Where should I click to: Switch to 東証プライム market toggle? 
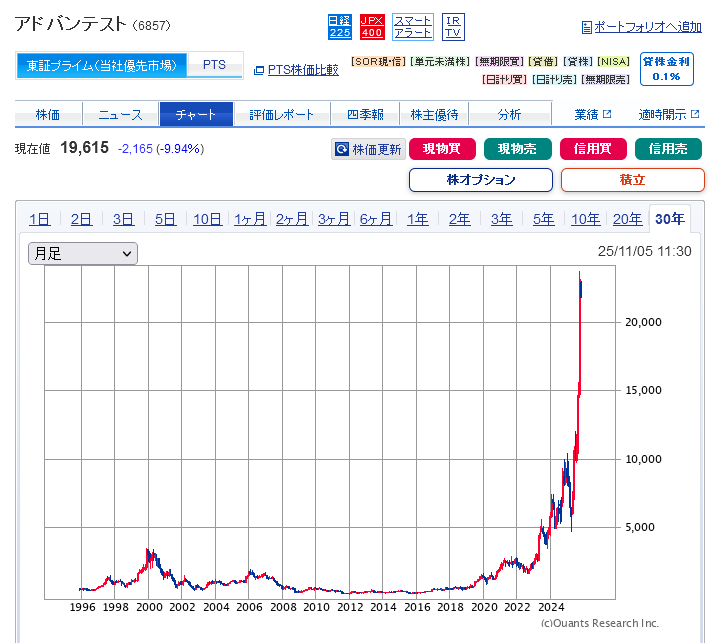pyautogui.click(x=102, y=66)
